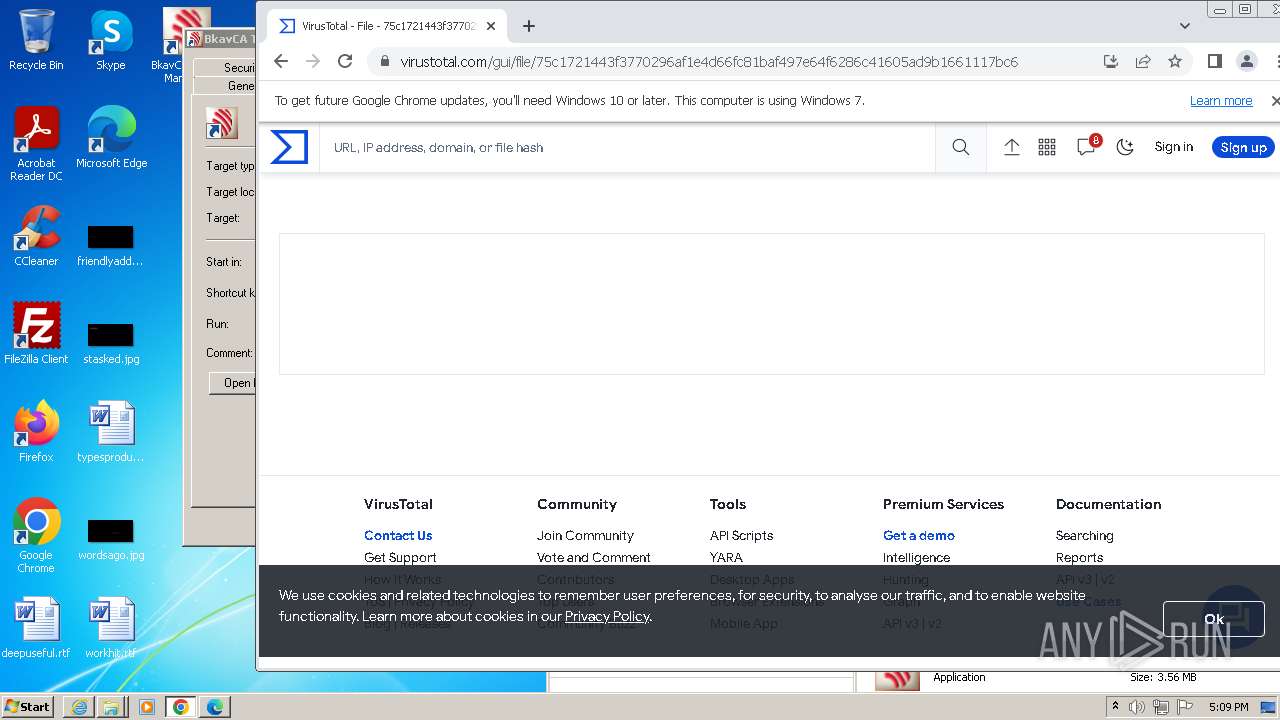Viewport: 1280px width, 720px height.
Task: Open Microsoft Edge desktop shortcut
Action: pyautogui.click(x=111, y=137)
